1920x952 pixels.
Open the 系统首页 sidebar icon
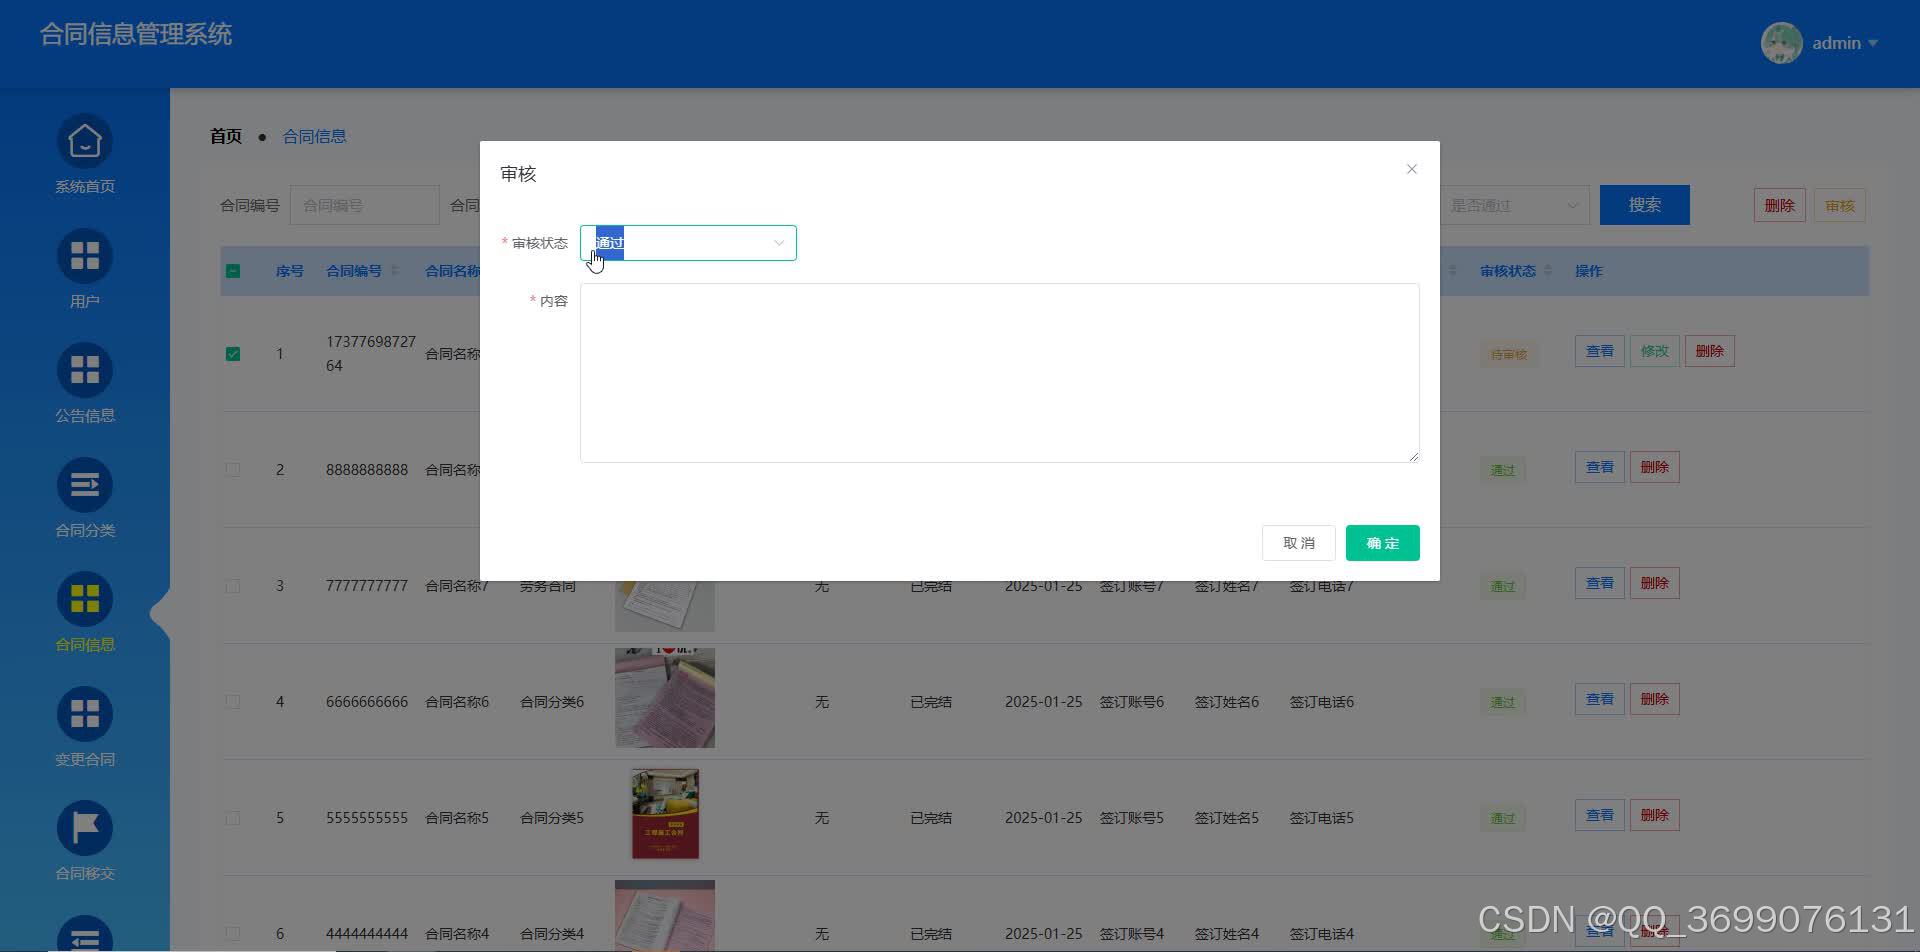(85, 142)
